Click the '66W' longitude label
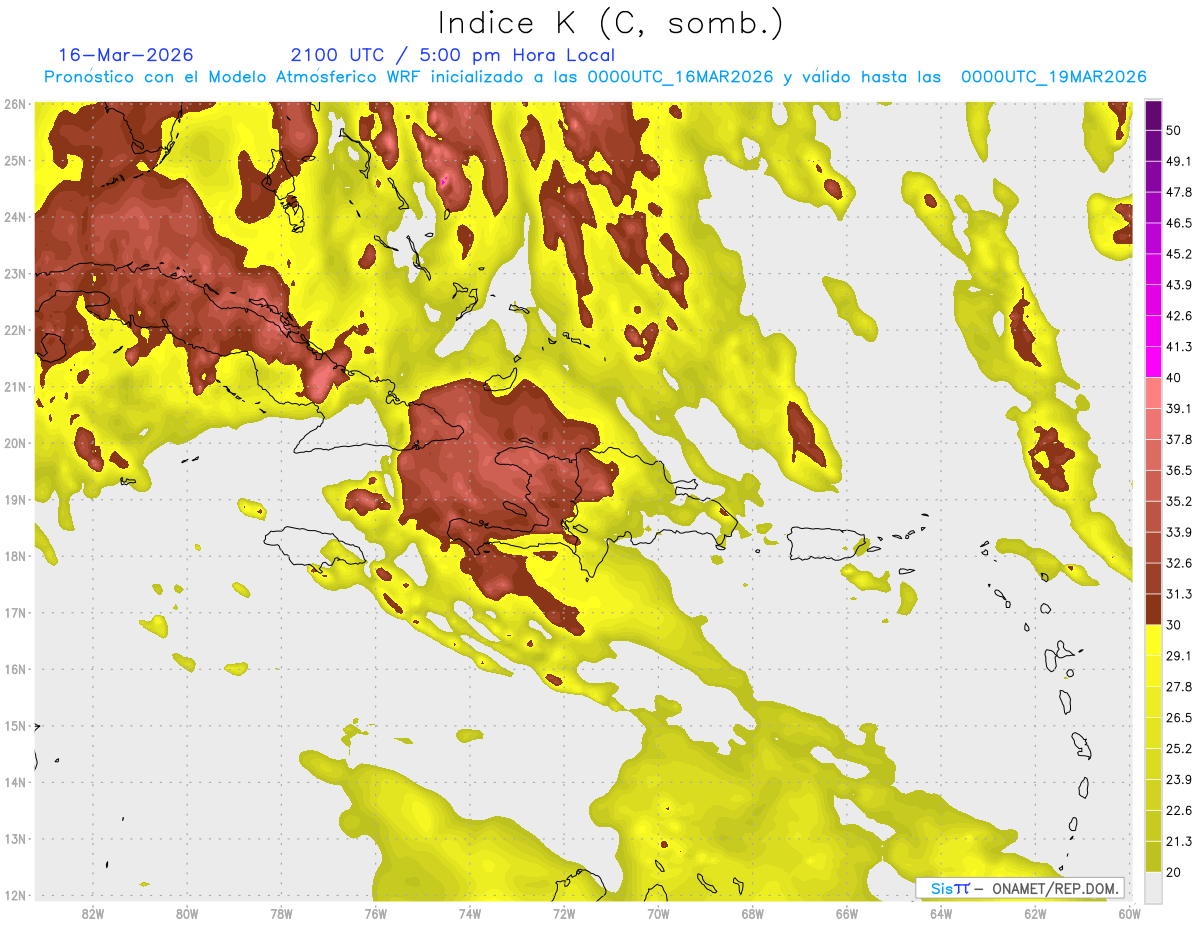 (x=847, y=913)
